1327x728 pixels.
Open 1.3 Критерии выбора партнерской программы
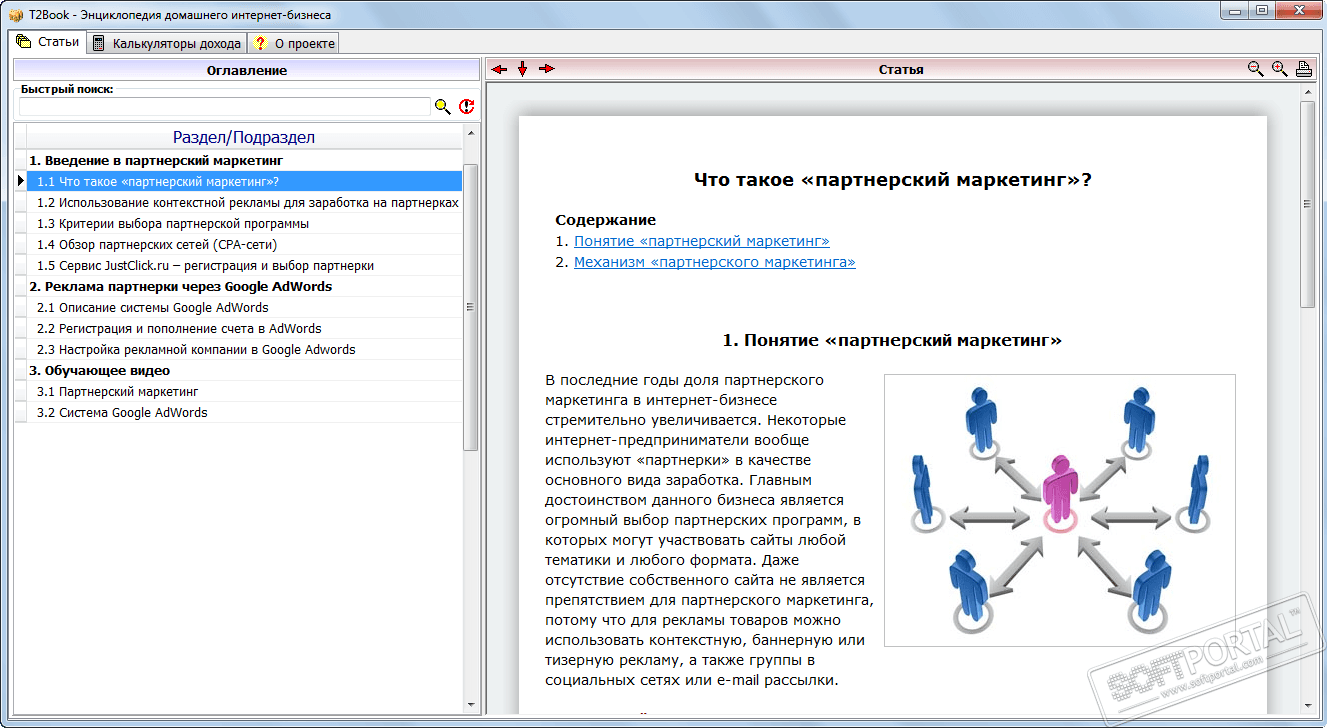(x=245, y=223)
